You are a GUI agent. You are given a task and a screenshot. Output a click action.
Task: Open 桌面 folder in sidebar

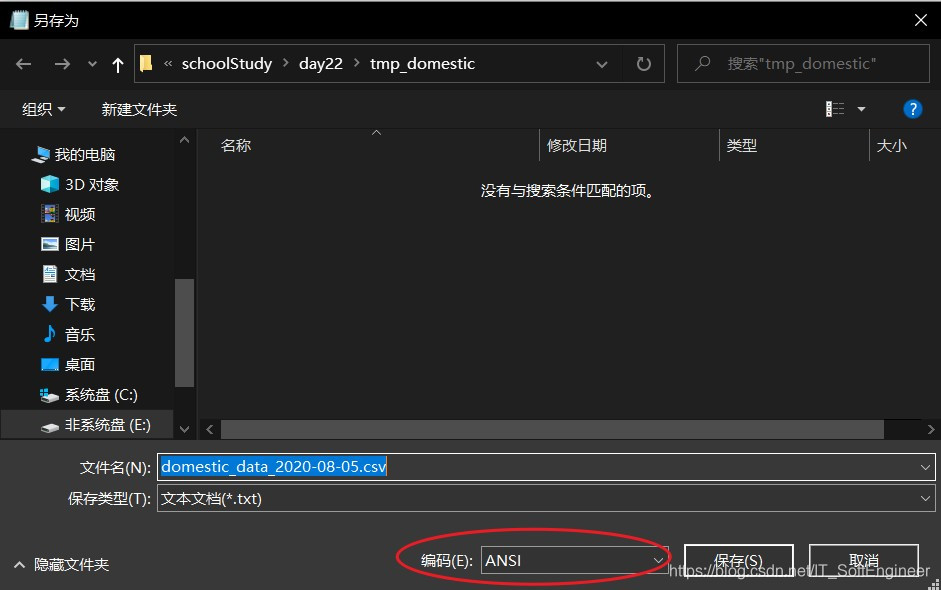[80, 364]
